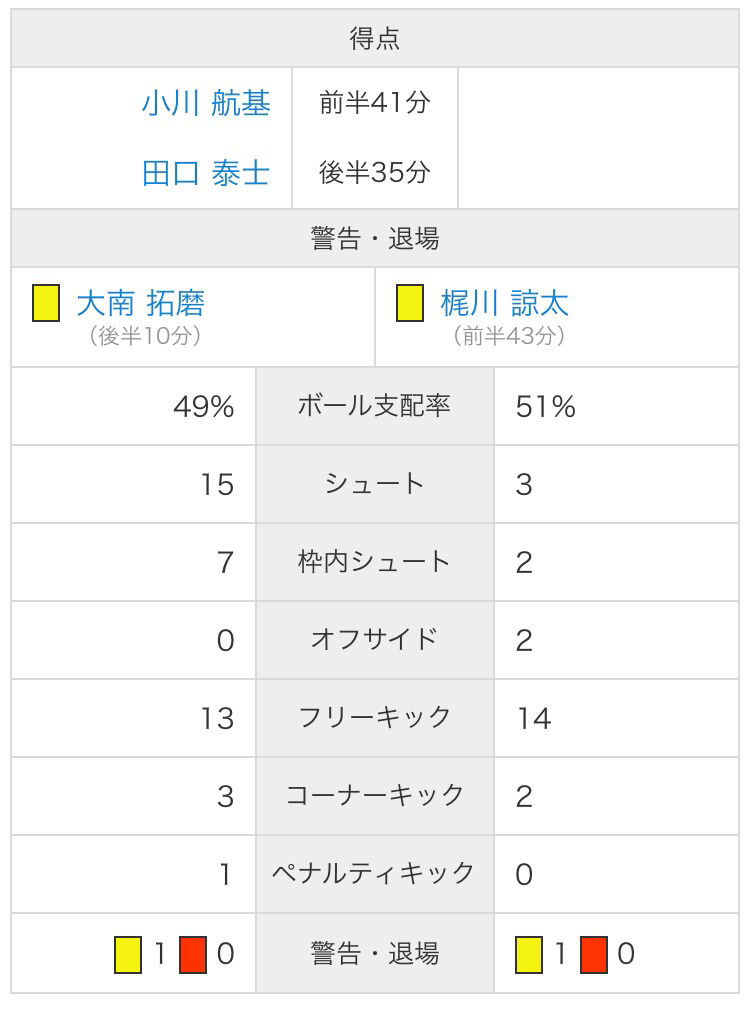Select the コーナーキック stat label
This screenshot has height=1029, width=750.
tap(375, 796)
